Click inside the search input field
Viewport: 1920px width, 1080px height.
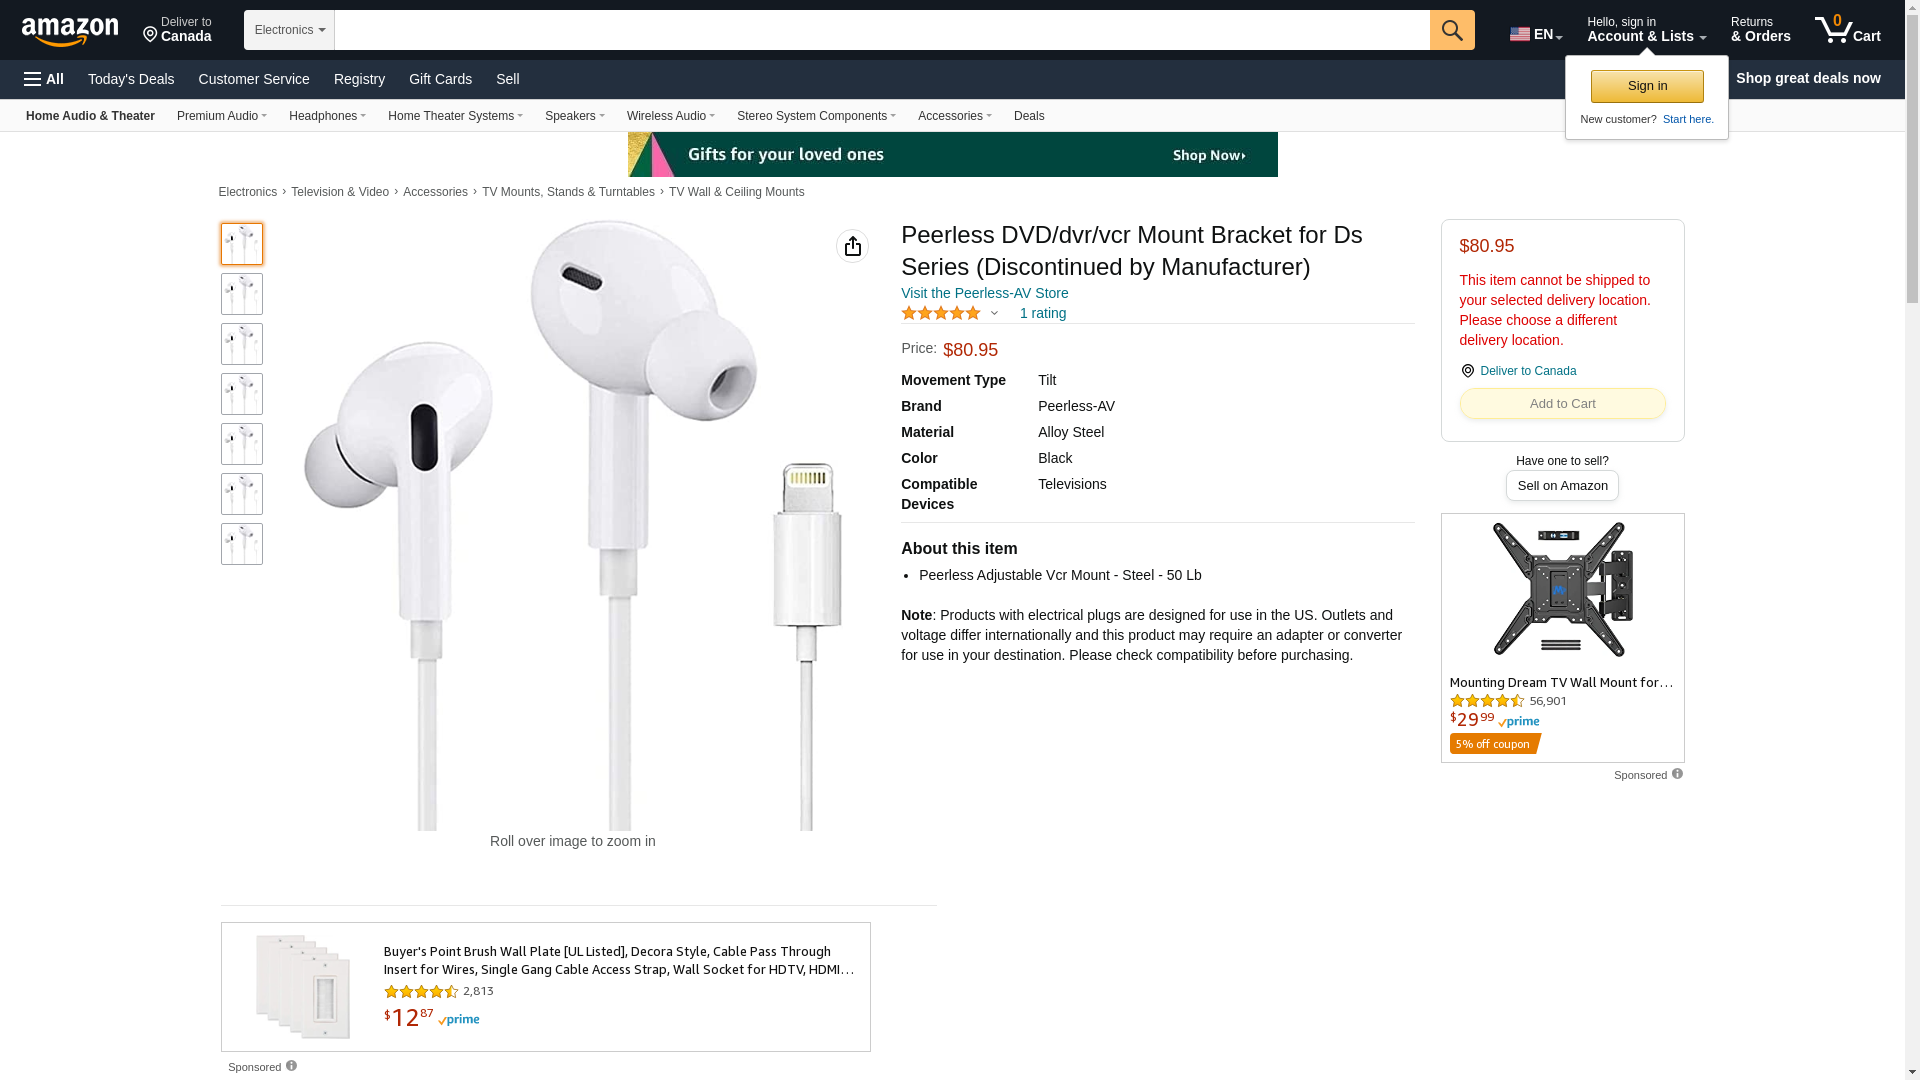[x=880, y=30]
